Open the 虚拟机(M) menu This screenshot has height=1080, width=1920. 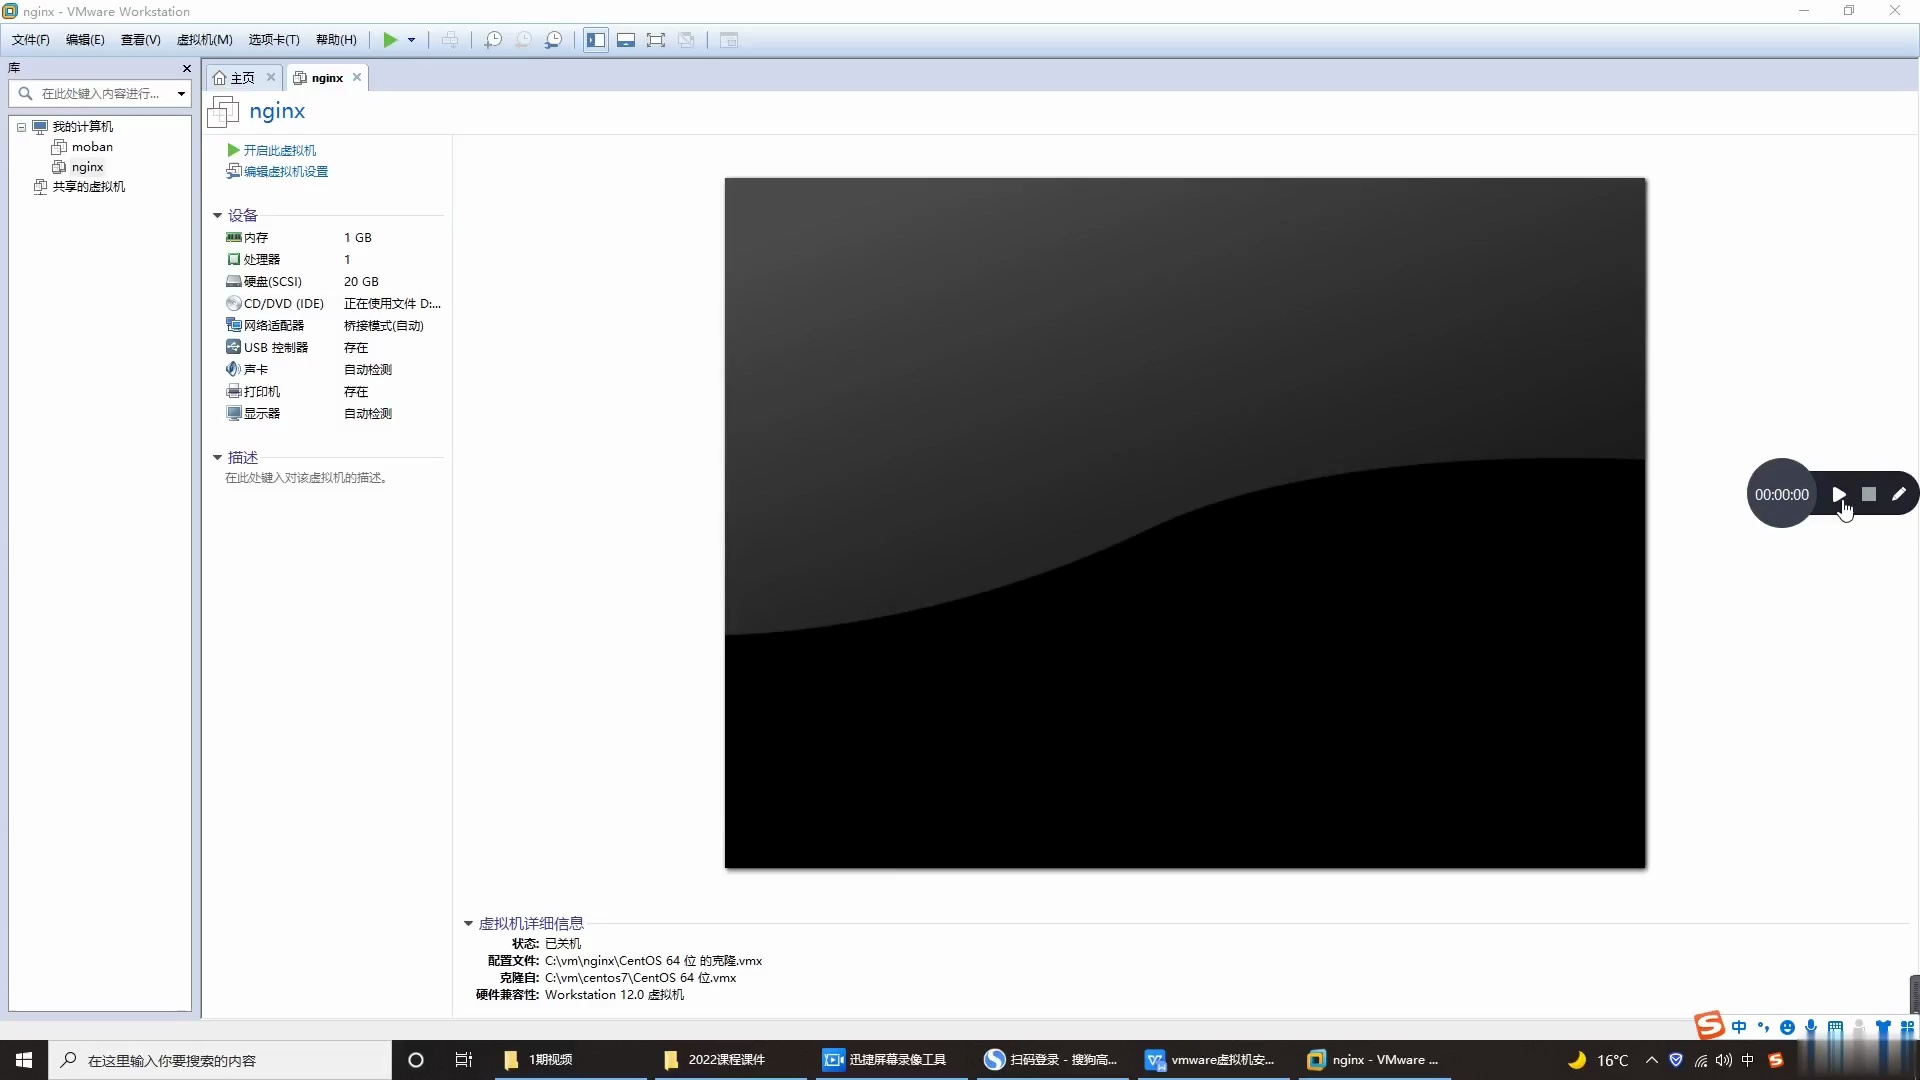point(204,40)
